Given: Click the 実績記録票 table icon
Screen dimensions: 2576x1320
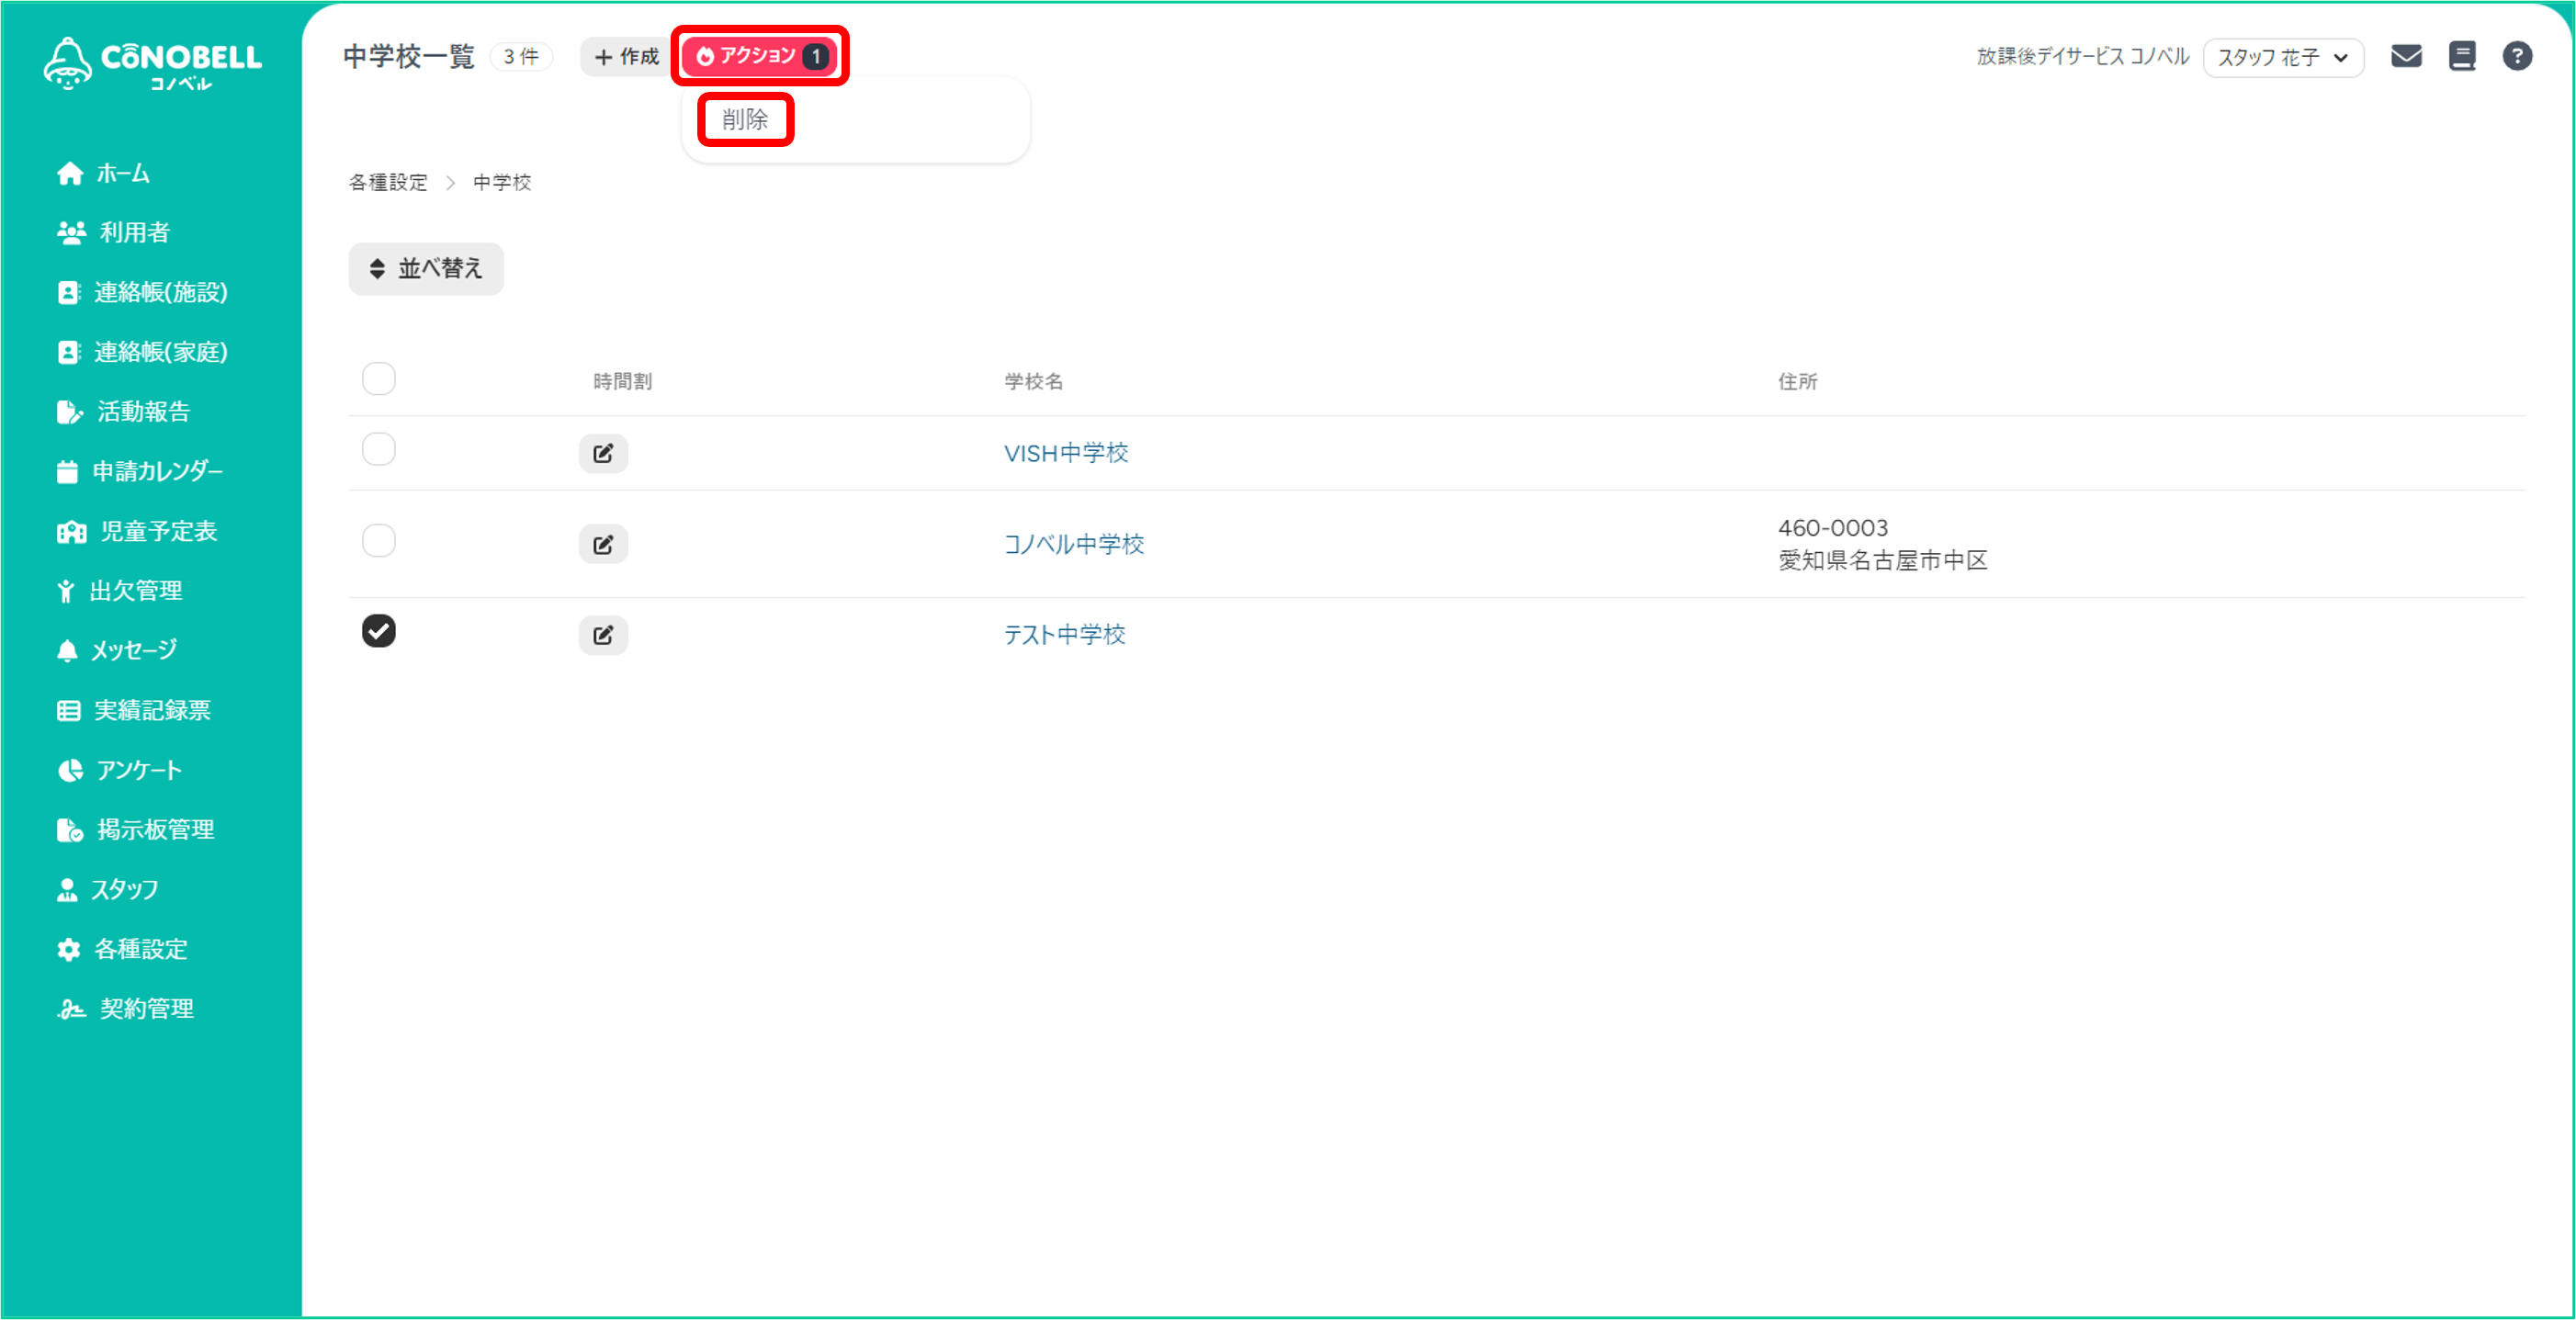Looking at the screenshot, I should (68, 711).
